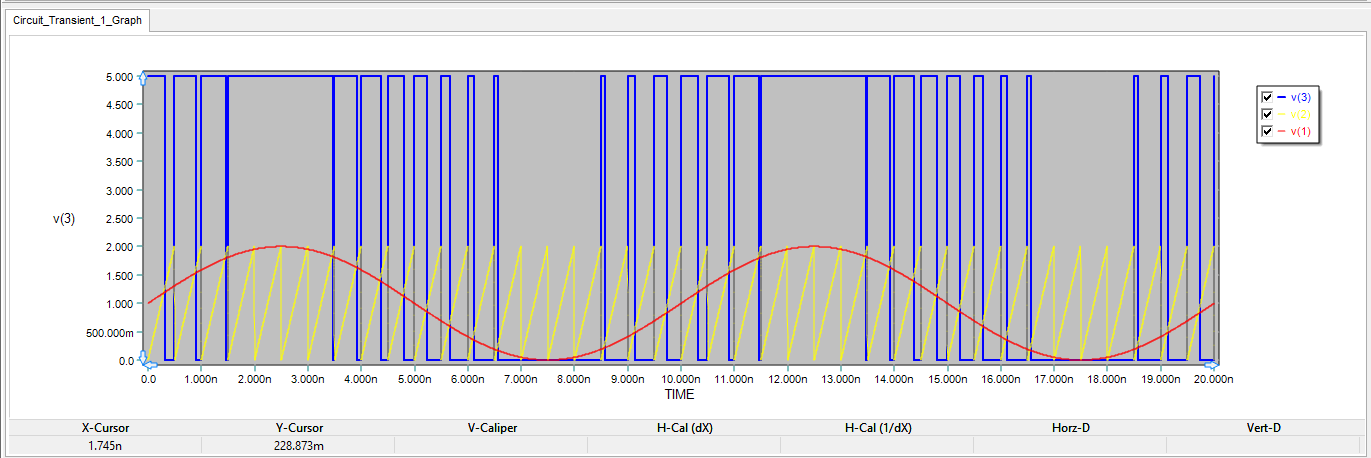Select the v(3) legend label

1300,97
